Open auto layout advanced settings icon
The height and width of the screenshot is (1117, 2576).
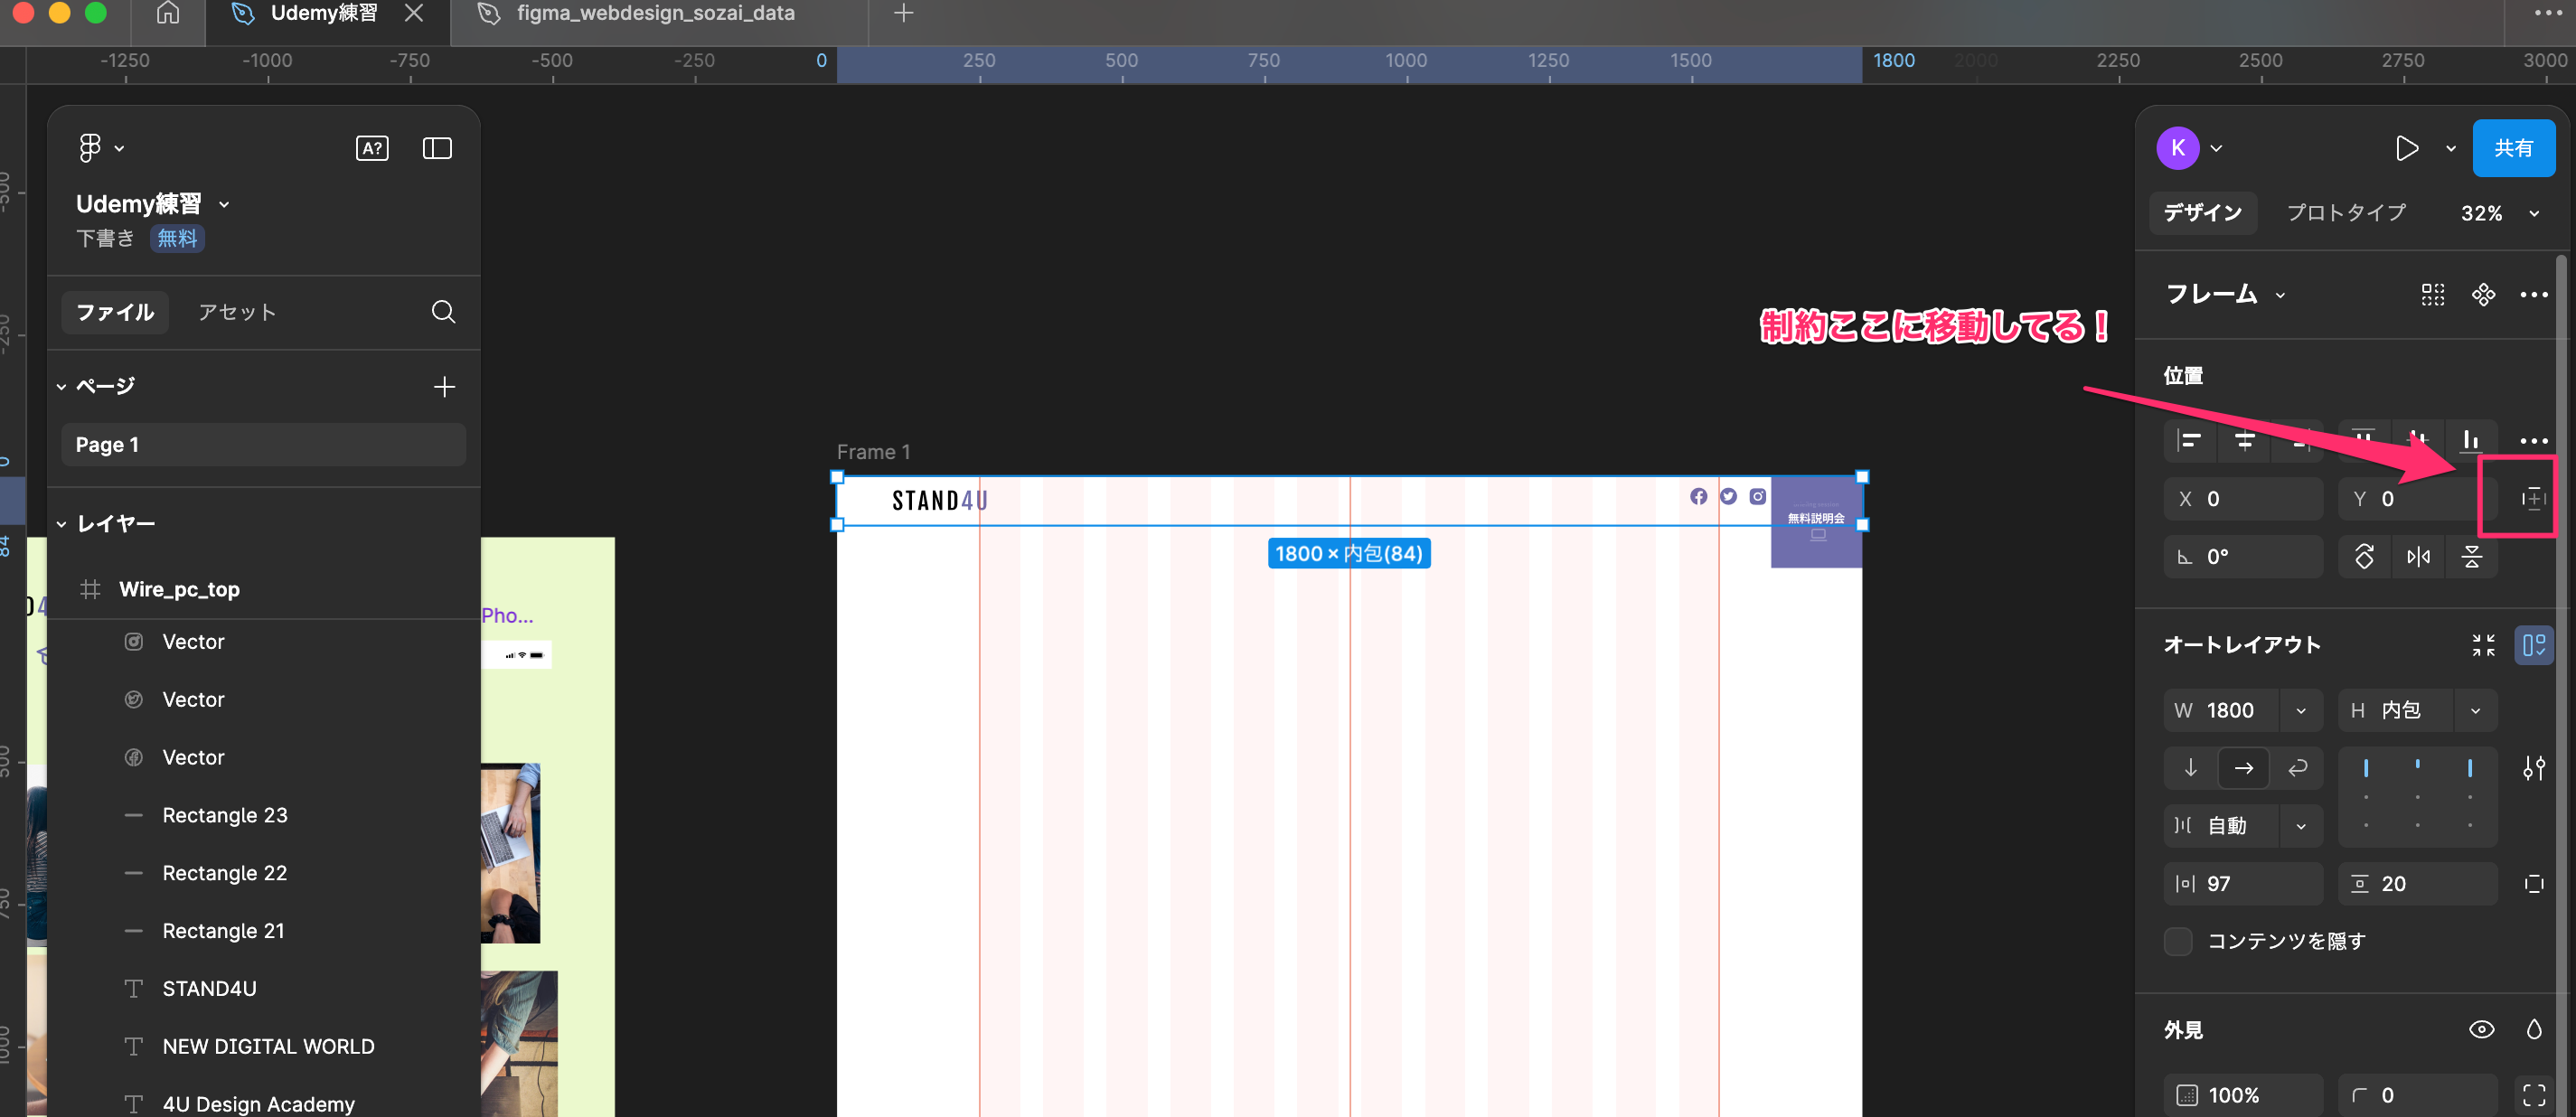click(x=2533, y=768)
